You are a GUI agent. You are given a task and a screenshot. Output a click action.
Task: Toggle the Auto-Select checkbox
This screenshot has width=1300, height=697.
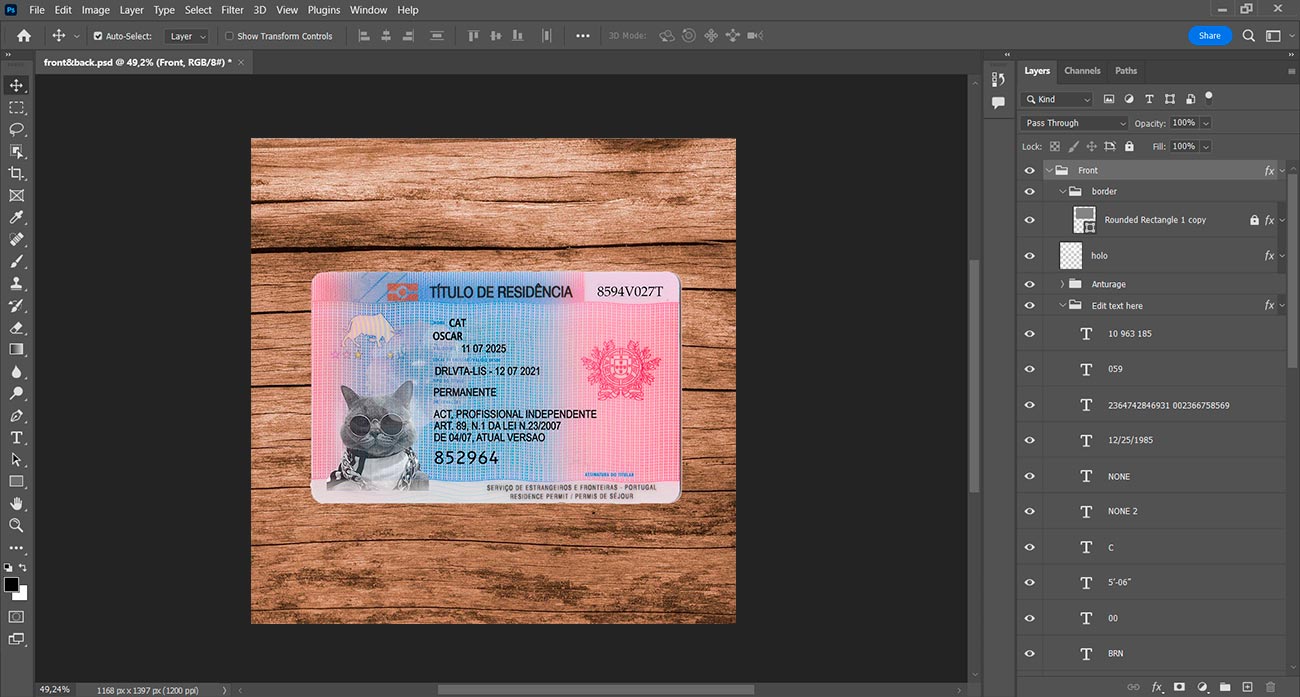(x=98, y=36)
